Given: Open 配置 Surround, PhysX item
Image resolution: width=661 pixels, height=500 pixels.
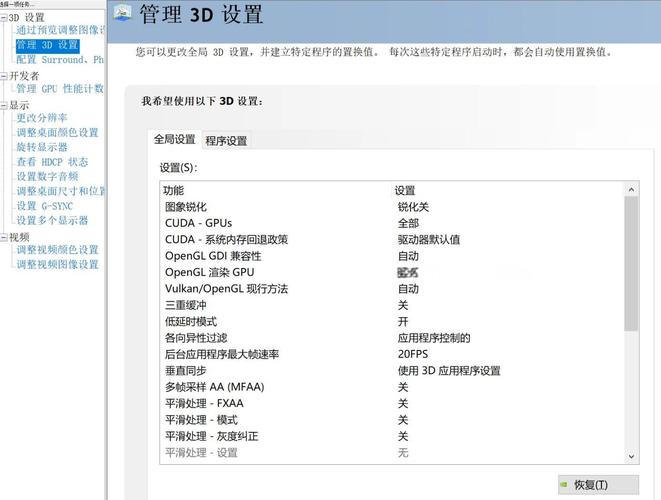Looking at the screenshot, I should click(x=60, y=60).
